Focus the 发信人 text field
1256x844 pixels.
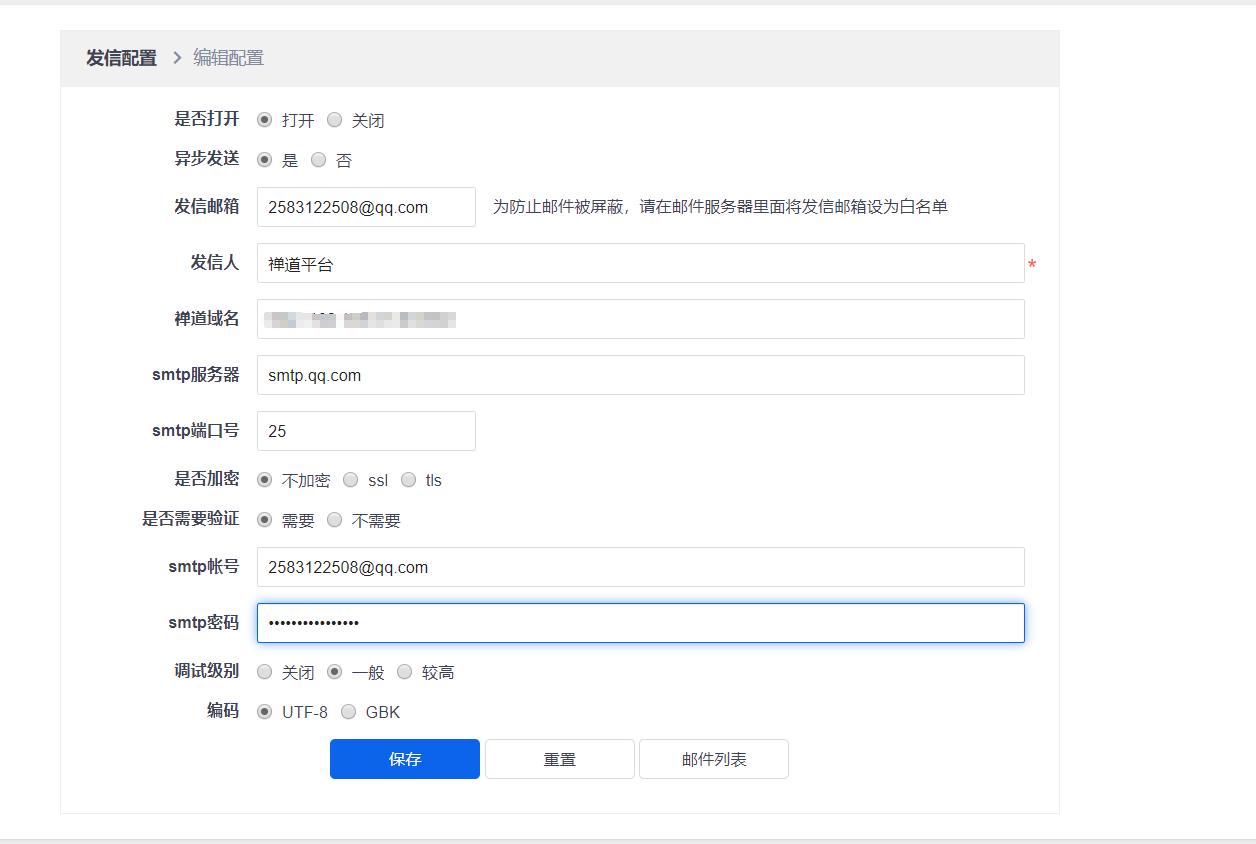point(640,263)
